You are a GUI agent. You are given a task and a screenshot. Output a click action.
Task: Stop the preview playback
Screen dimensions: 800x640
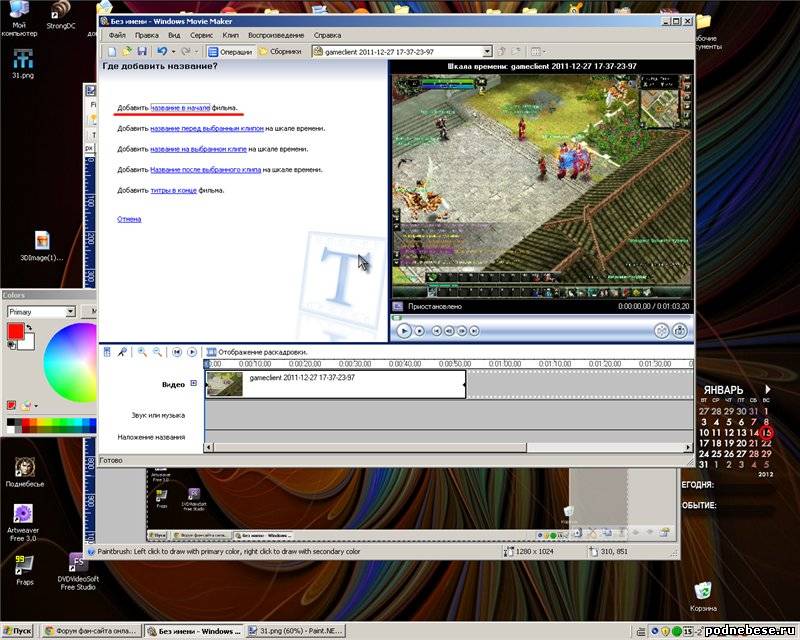click(x=419, y=331)
